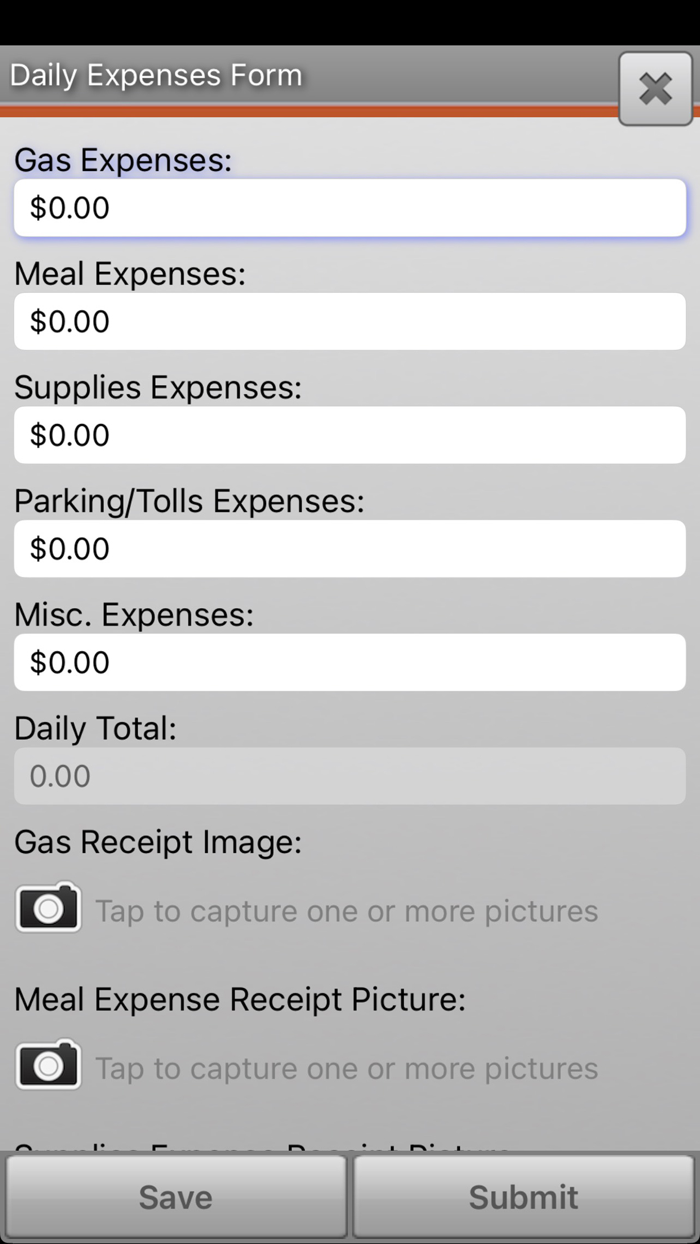Select the Gas Expenses amount field
The width and height of the screenshot is (700, 1244).
coord(349,207)
